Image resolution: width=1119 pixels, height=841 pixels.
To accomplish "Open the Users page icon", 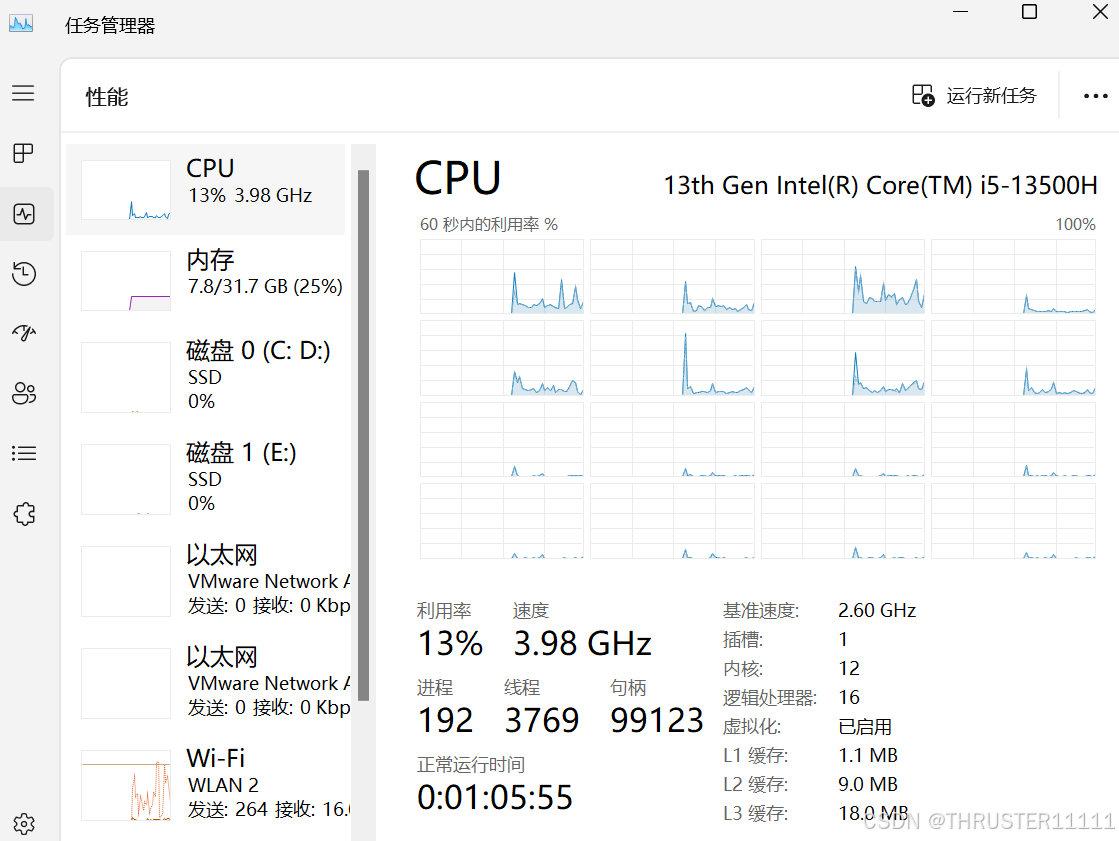I will pos(24,393).
